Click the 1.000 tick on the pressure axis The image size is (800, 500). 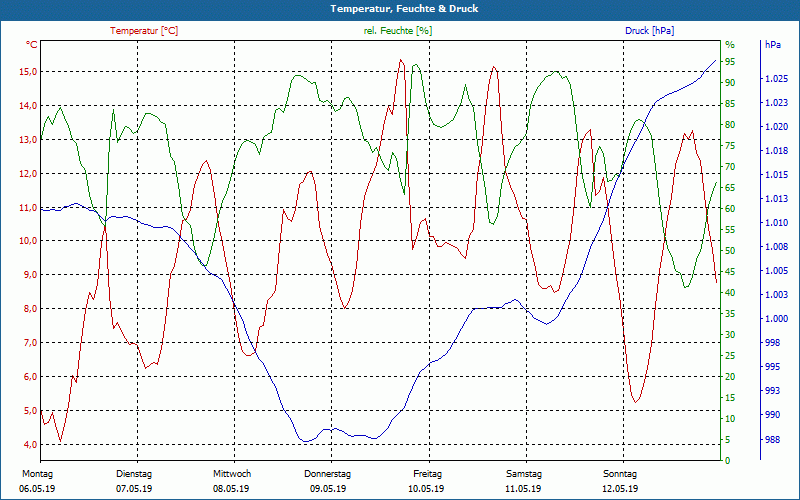777,319
